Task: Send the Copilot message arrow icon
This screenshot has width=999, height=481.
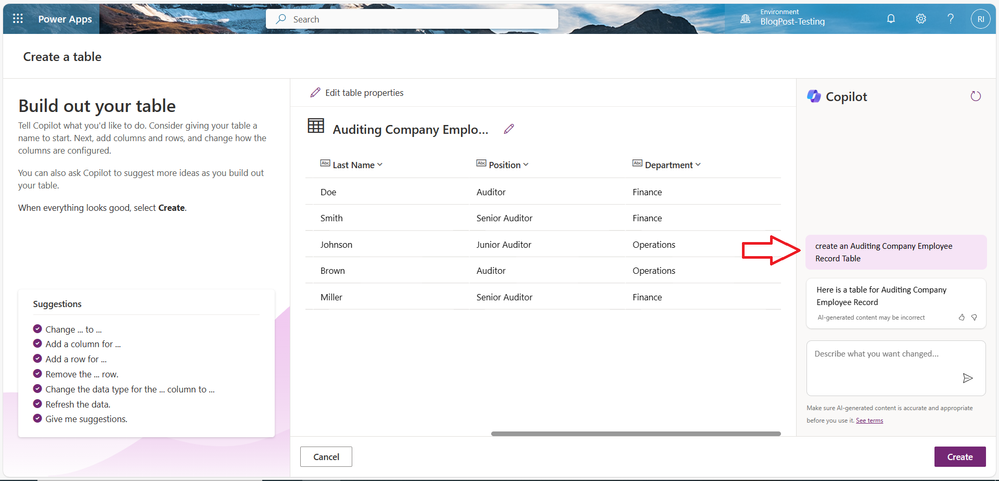Action: (x=968, y=378)
